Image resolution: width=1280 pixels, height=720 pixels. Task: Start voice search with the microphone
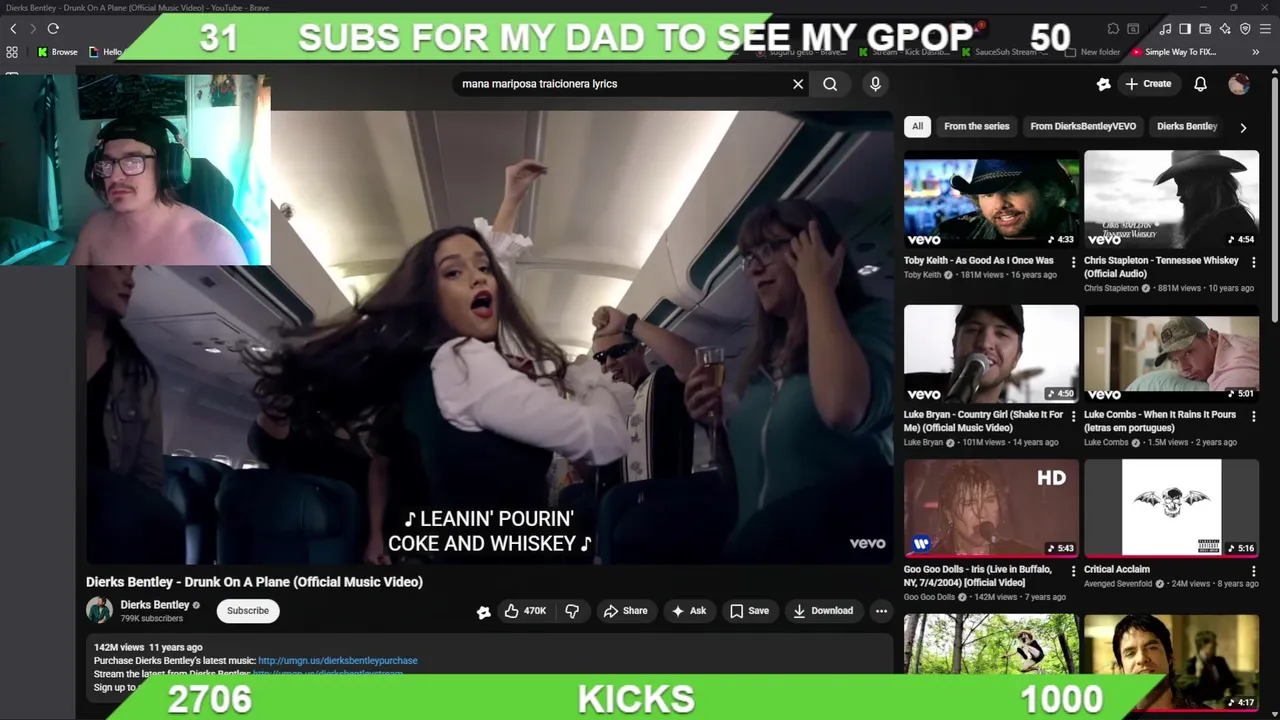tap(875, 84)
